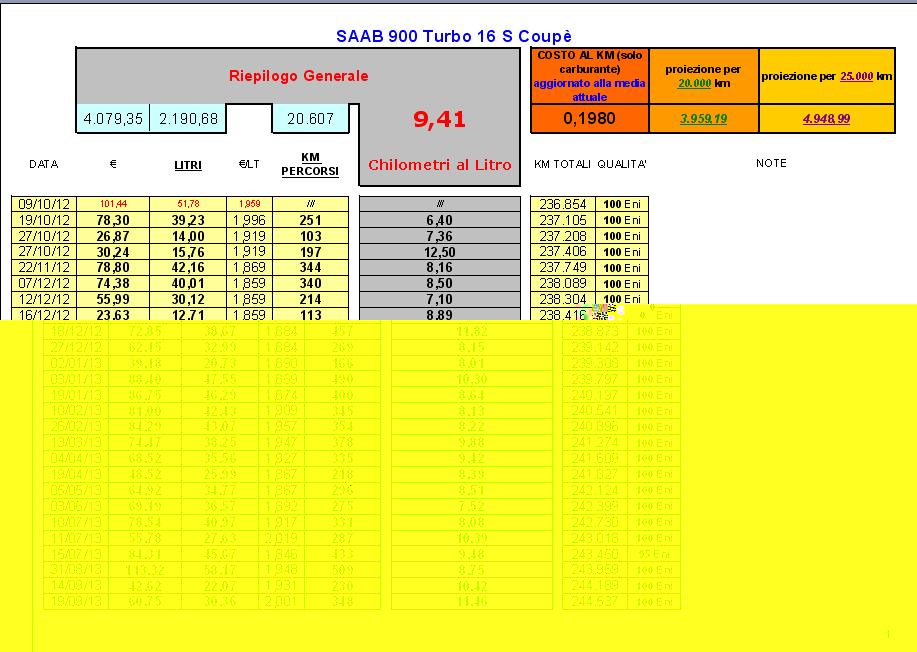The image size is (917, 652).
Task: Click the QUALITA' column header
Action: tap(622, 164)
